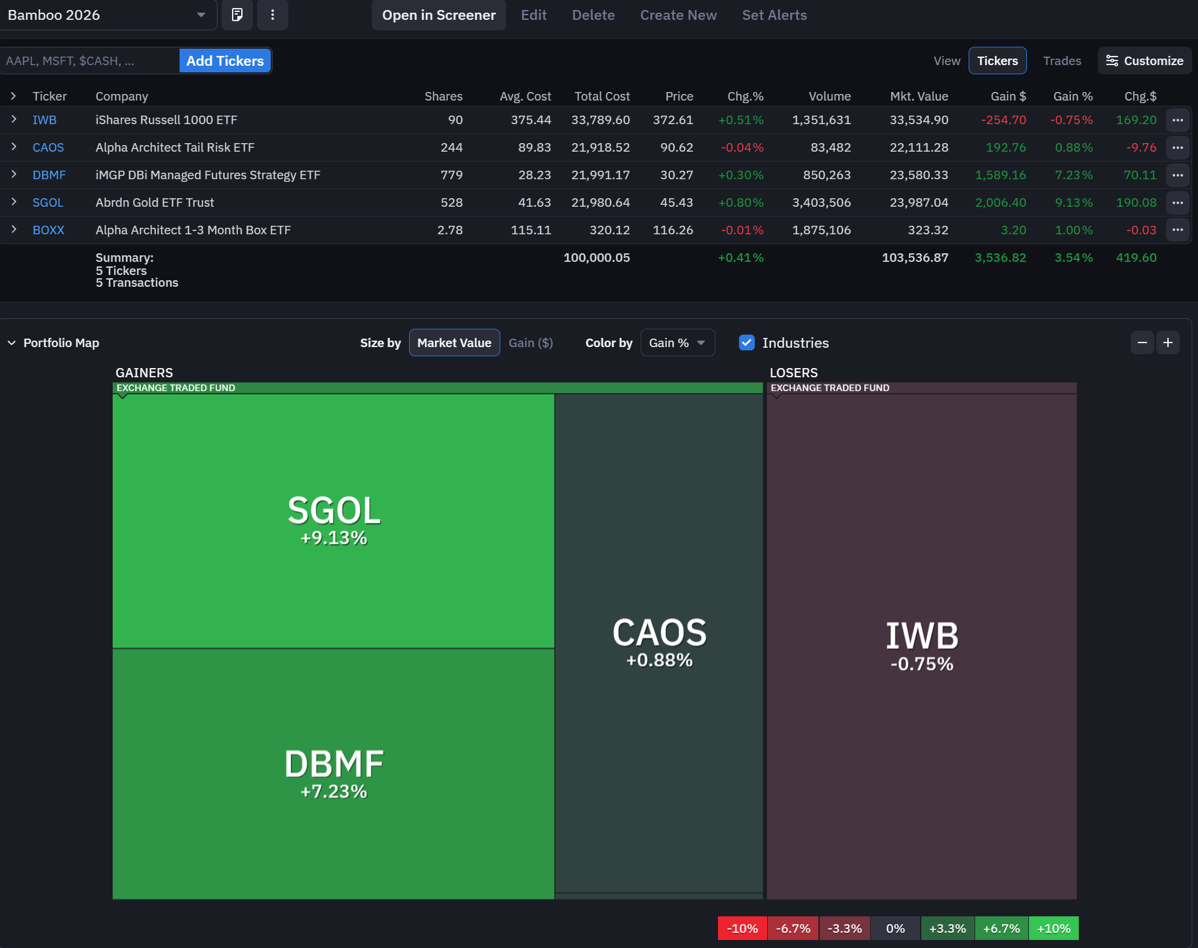Open the Color by Gain % dropdown
1198x948 pixels.
coord(677,343)
